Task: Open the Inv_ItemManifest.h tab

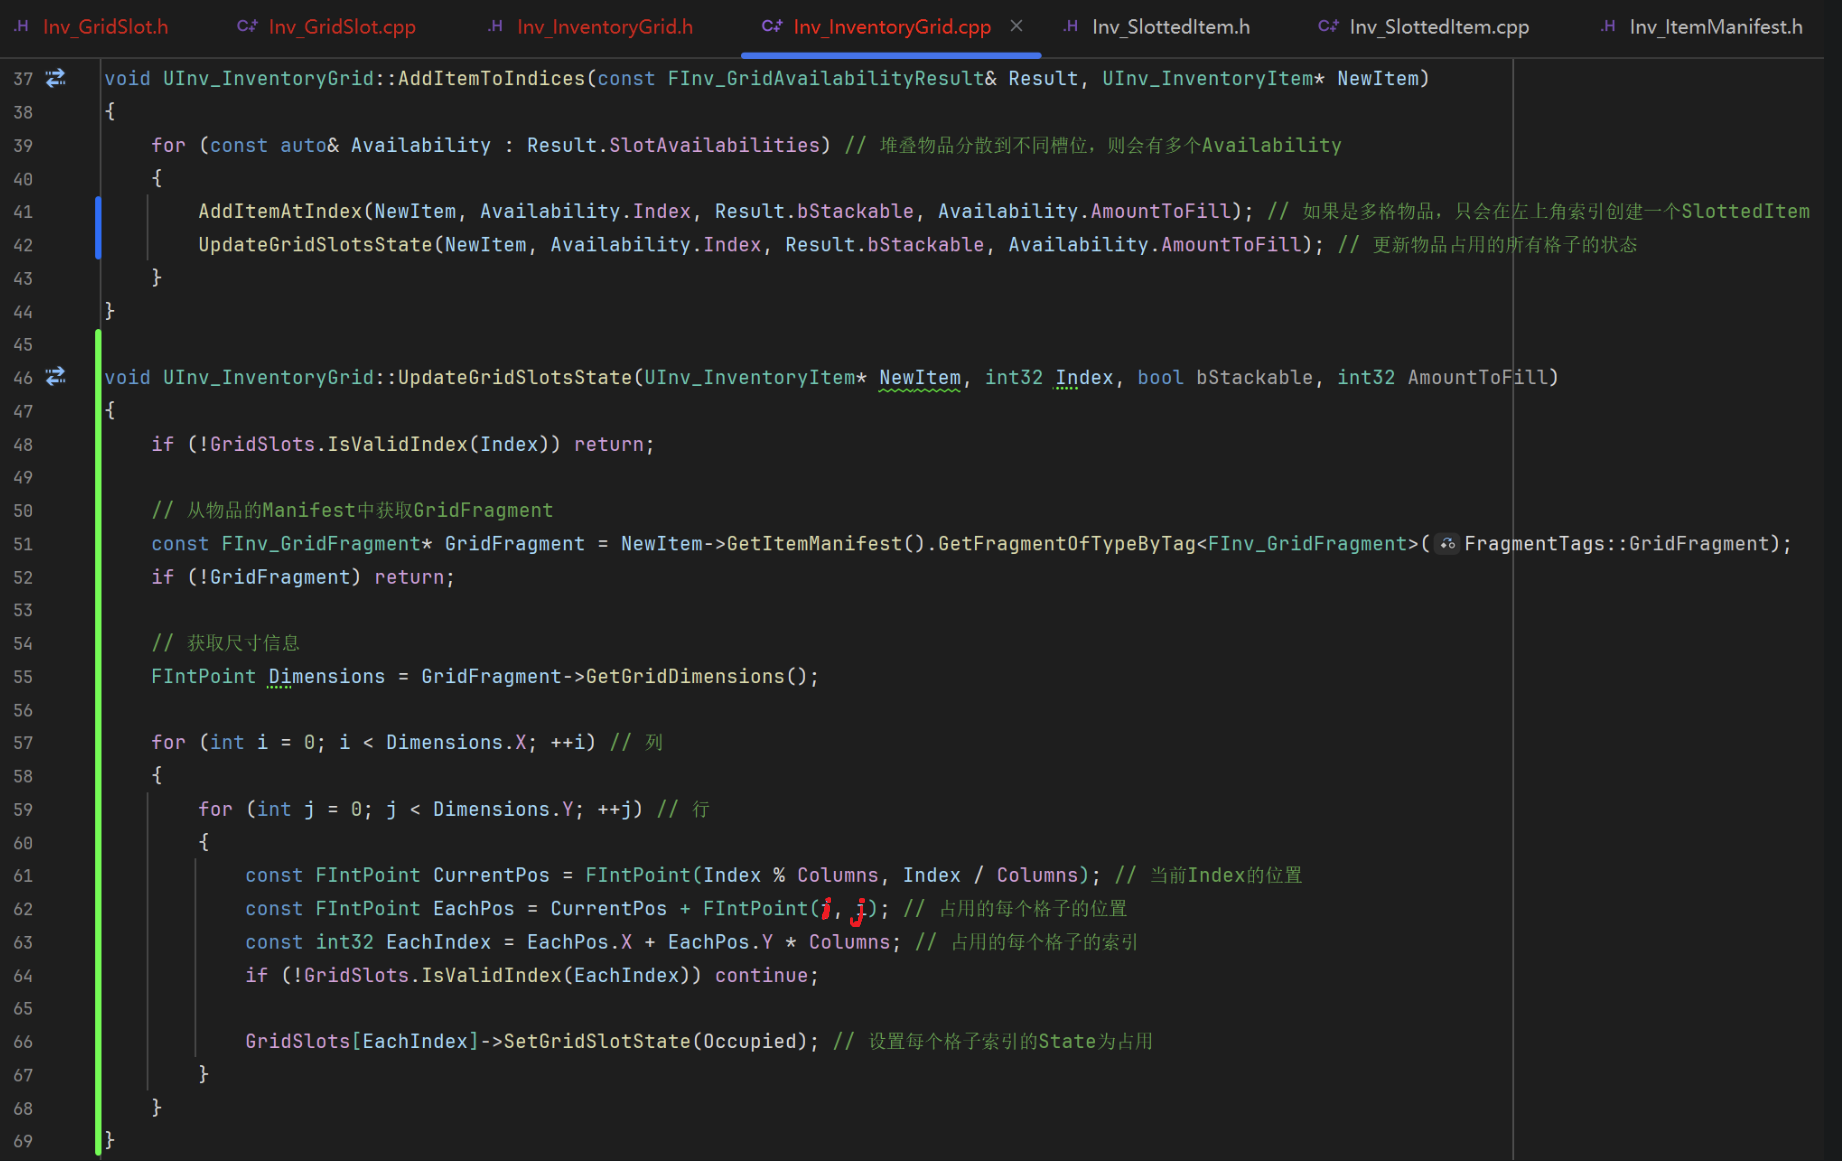Action: pos(1702,27)
